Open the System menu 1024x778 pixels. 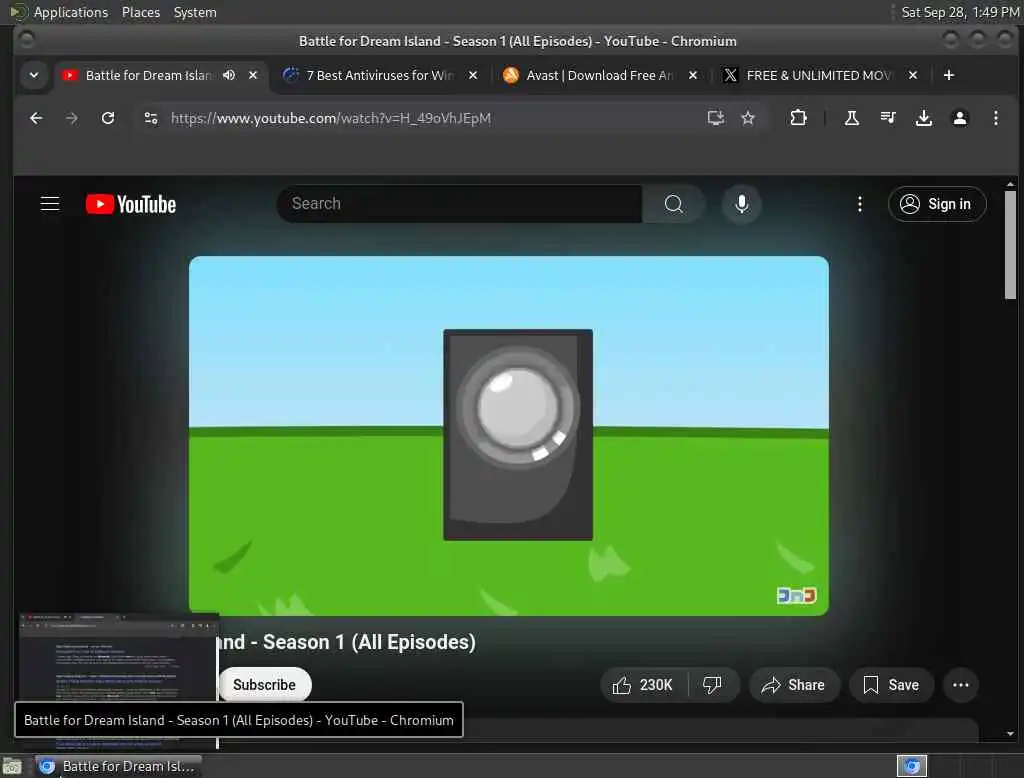[x=195, y=12]
